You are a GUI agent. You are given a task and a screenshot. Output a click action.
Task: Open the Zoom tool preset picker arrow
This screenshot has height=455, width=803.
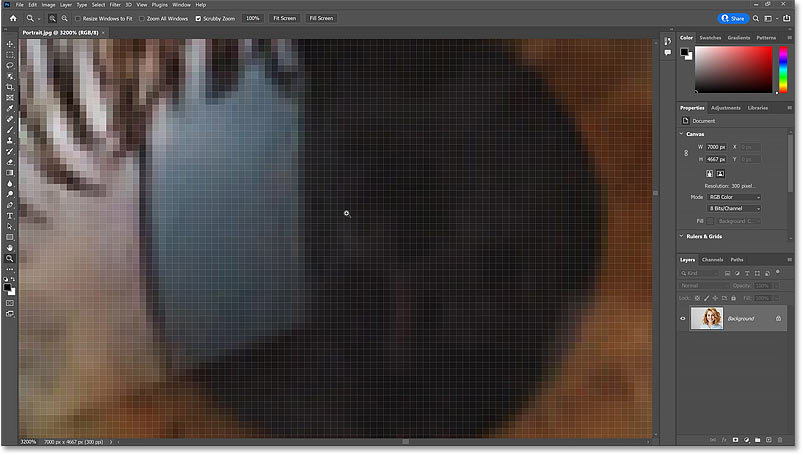click(x=39, y=19)
